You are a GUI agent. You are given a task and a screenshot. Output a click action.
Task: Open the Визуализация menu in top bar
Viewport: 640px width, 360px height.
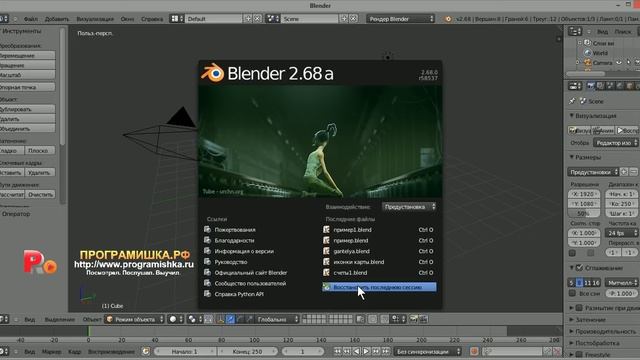click(95, 19)
